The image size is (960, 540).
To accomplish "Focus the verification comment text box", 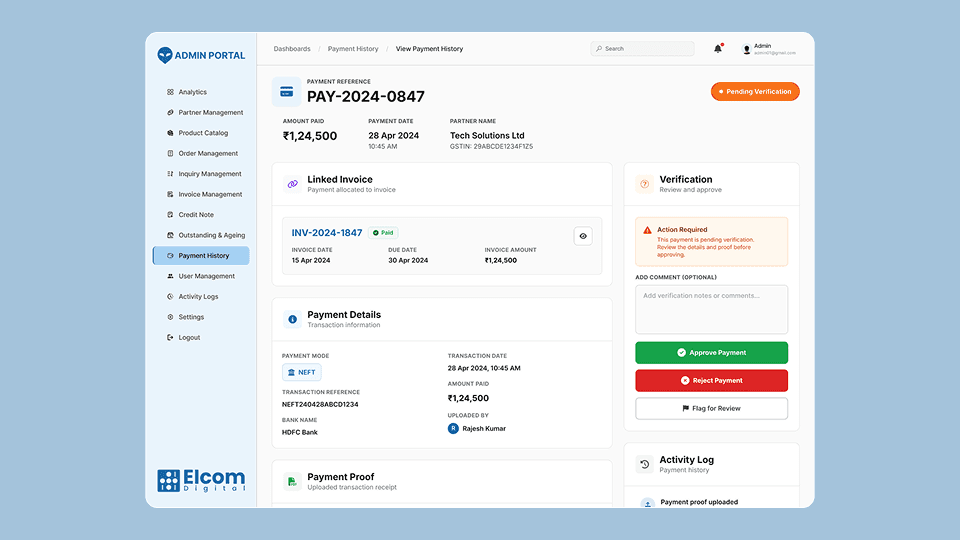I will coord(711,309).
